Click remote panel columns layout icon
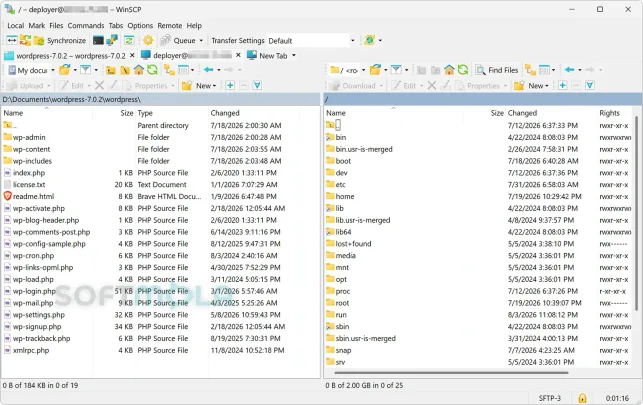Screen dimensions: 643x405 click(x=544, y=70)
